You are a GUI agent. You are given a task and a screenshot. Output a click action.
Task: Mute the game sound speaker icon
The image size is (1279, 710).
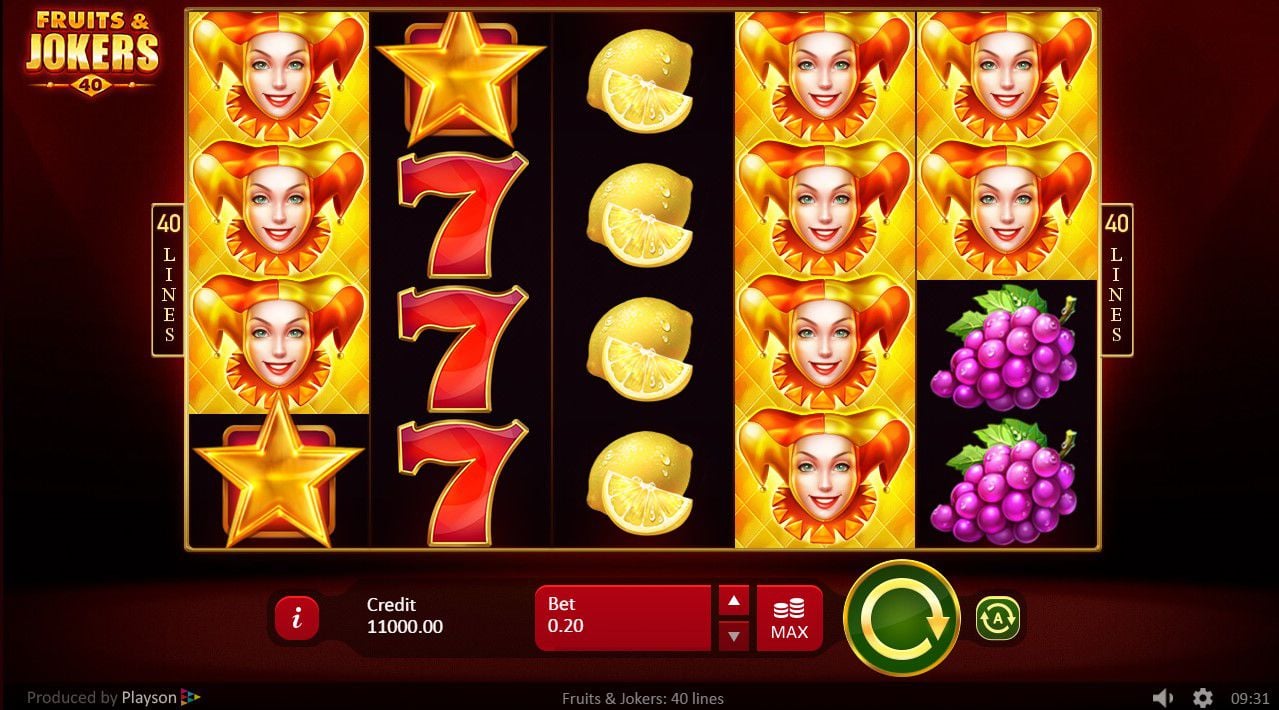click(1162, 697)
